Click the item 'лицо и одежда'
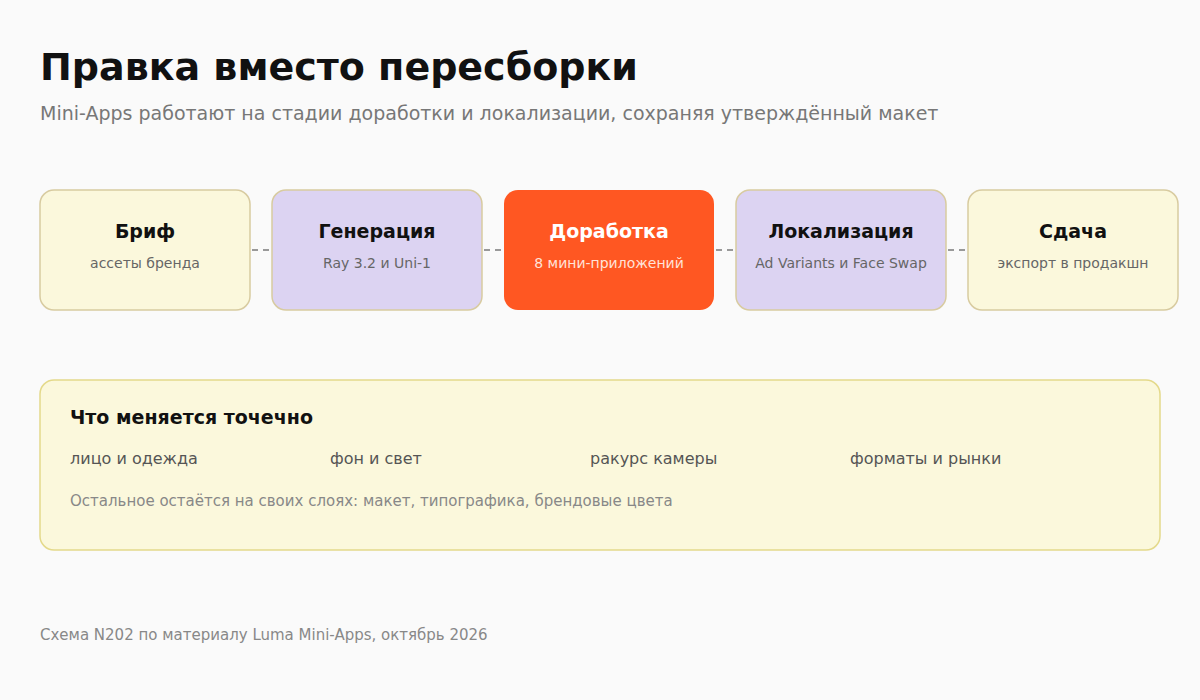This screenshot has height=700, width=1200. [134, 459]
